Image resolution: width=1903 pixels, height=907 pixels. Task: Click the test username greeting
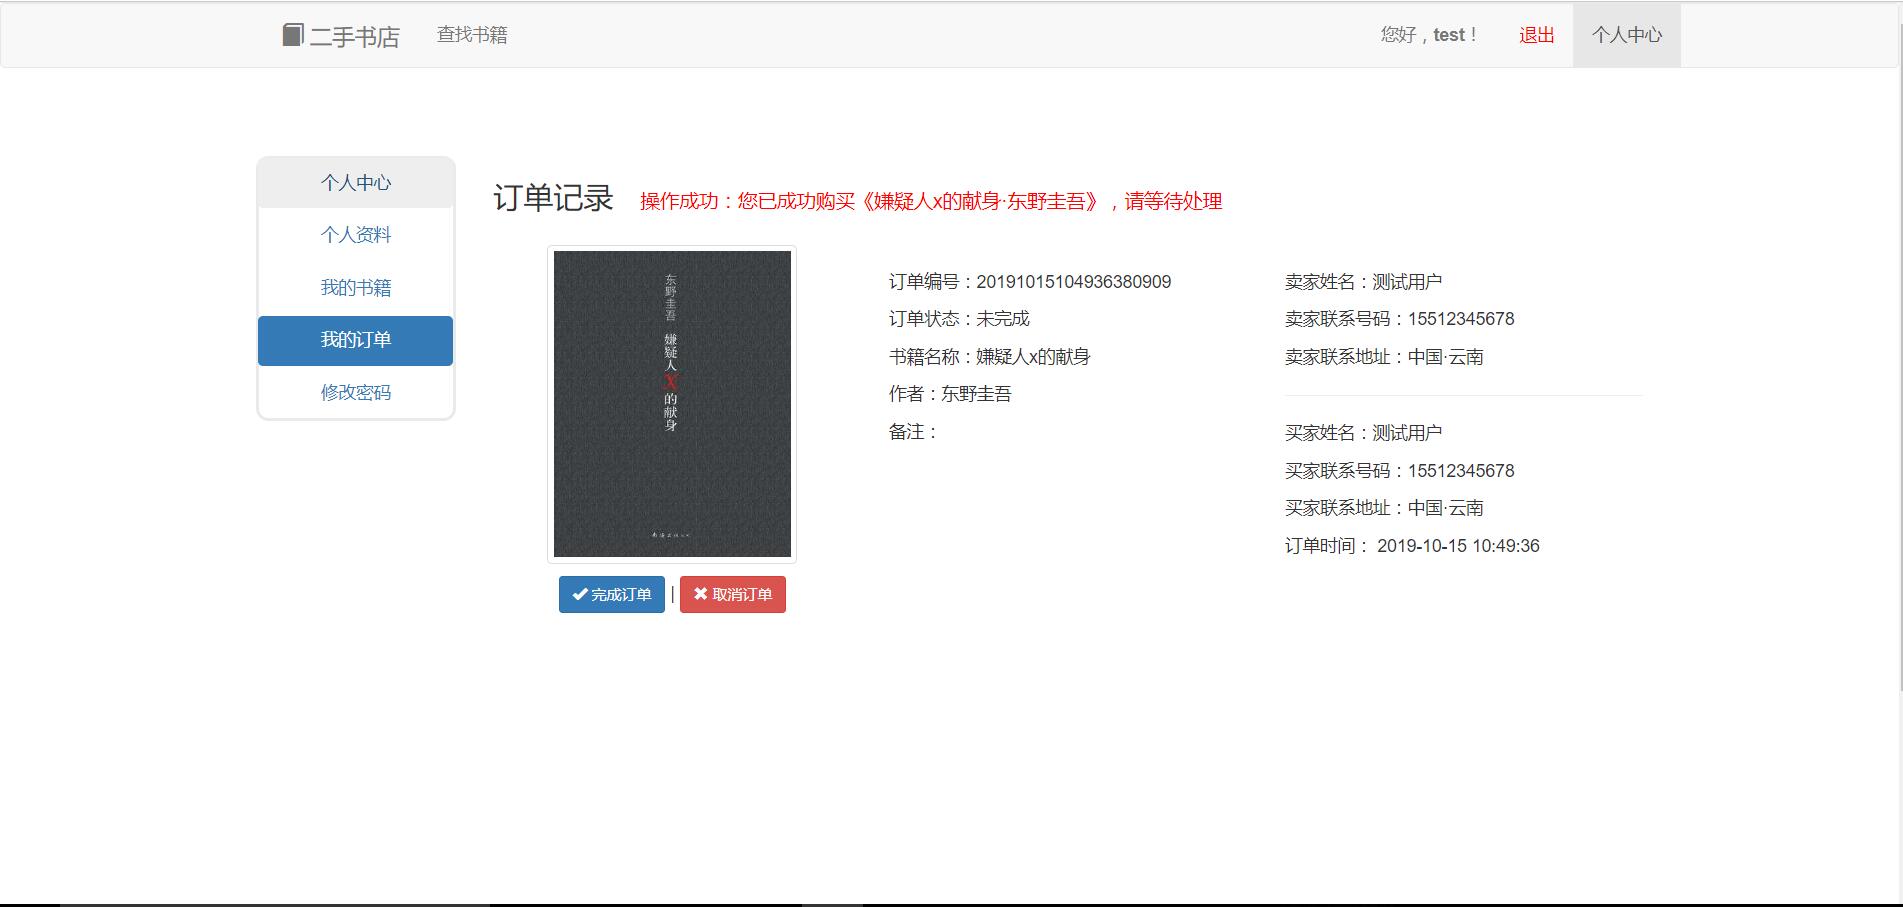click(1429, 35)
